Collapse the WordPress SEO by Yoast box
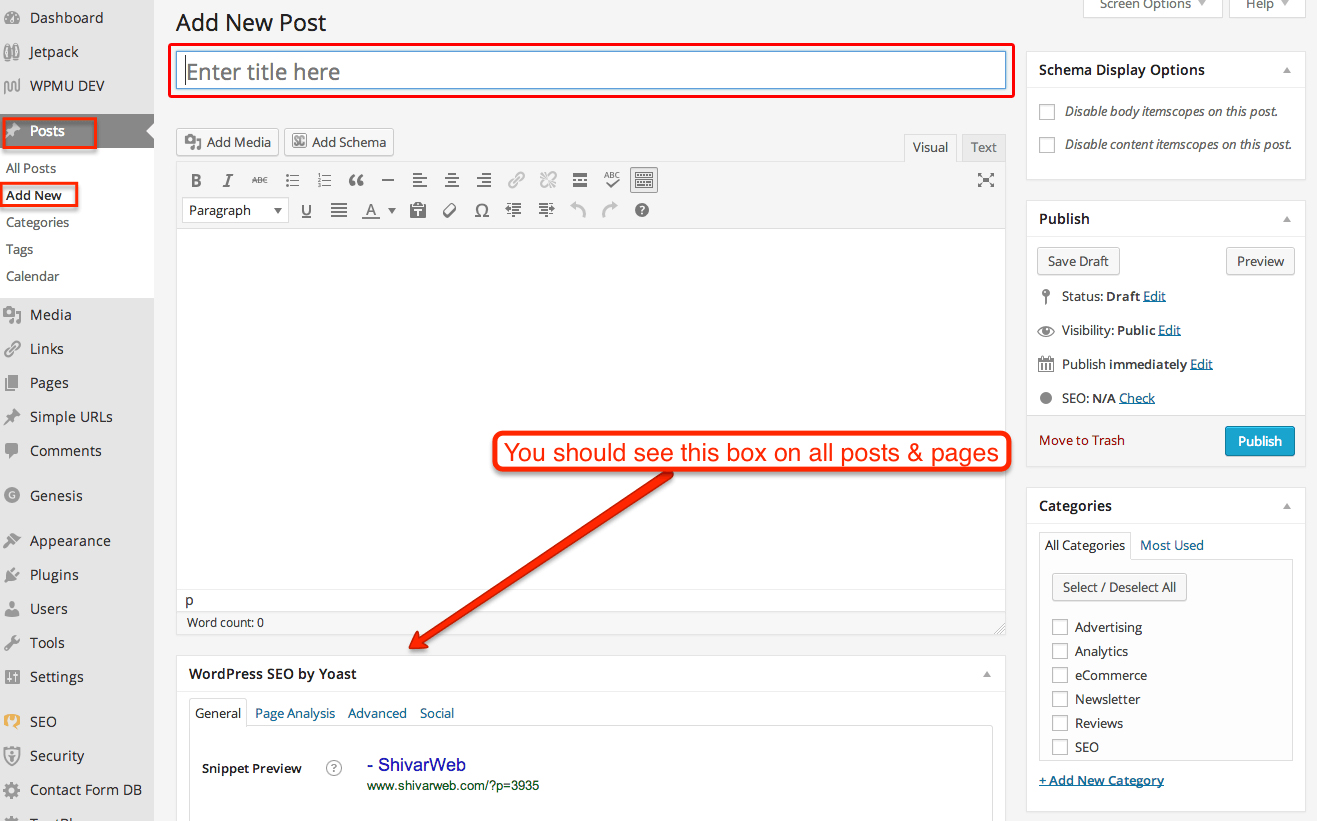 [x=987, y=674]
